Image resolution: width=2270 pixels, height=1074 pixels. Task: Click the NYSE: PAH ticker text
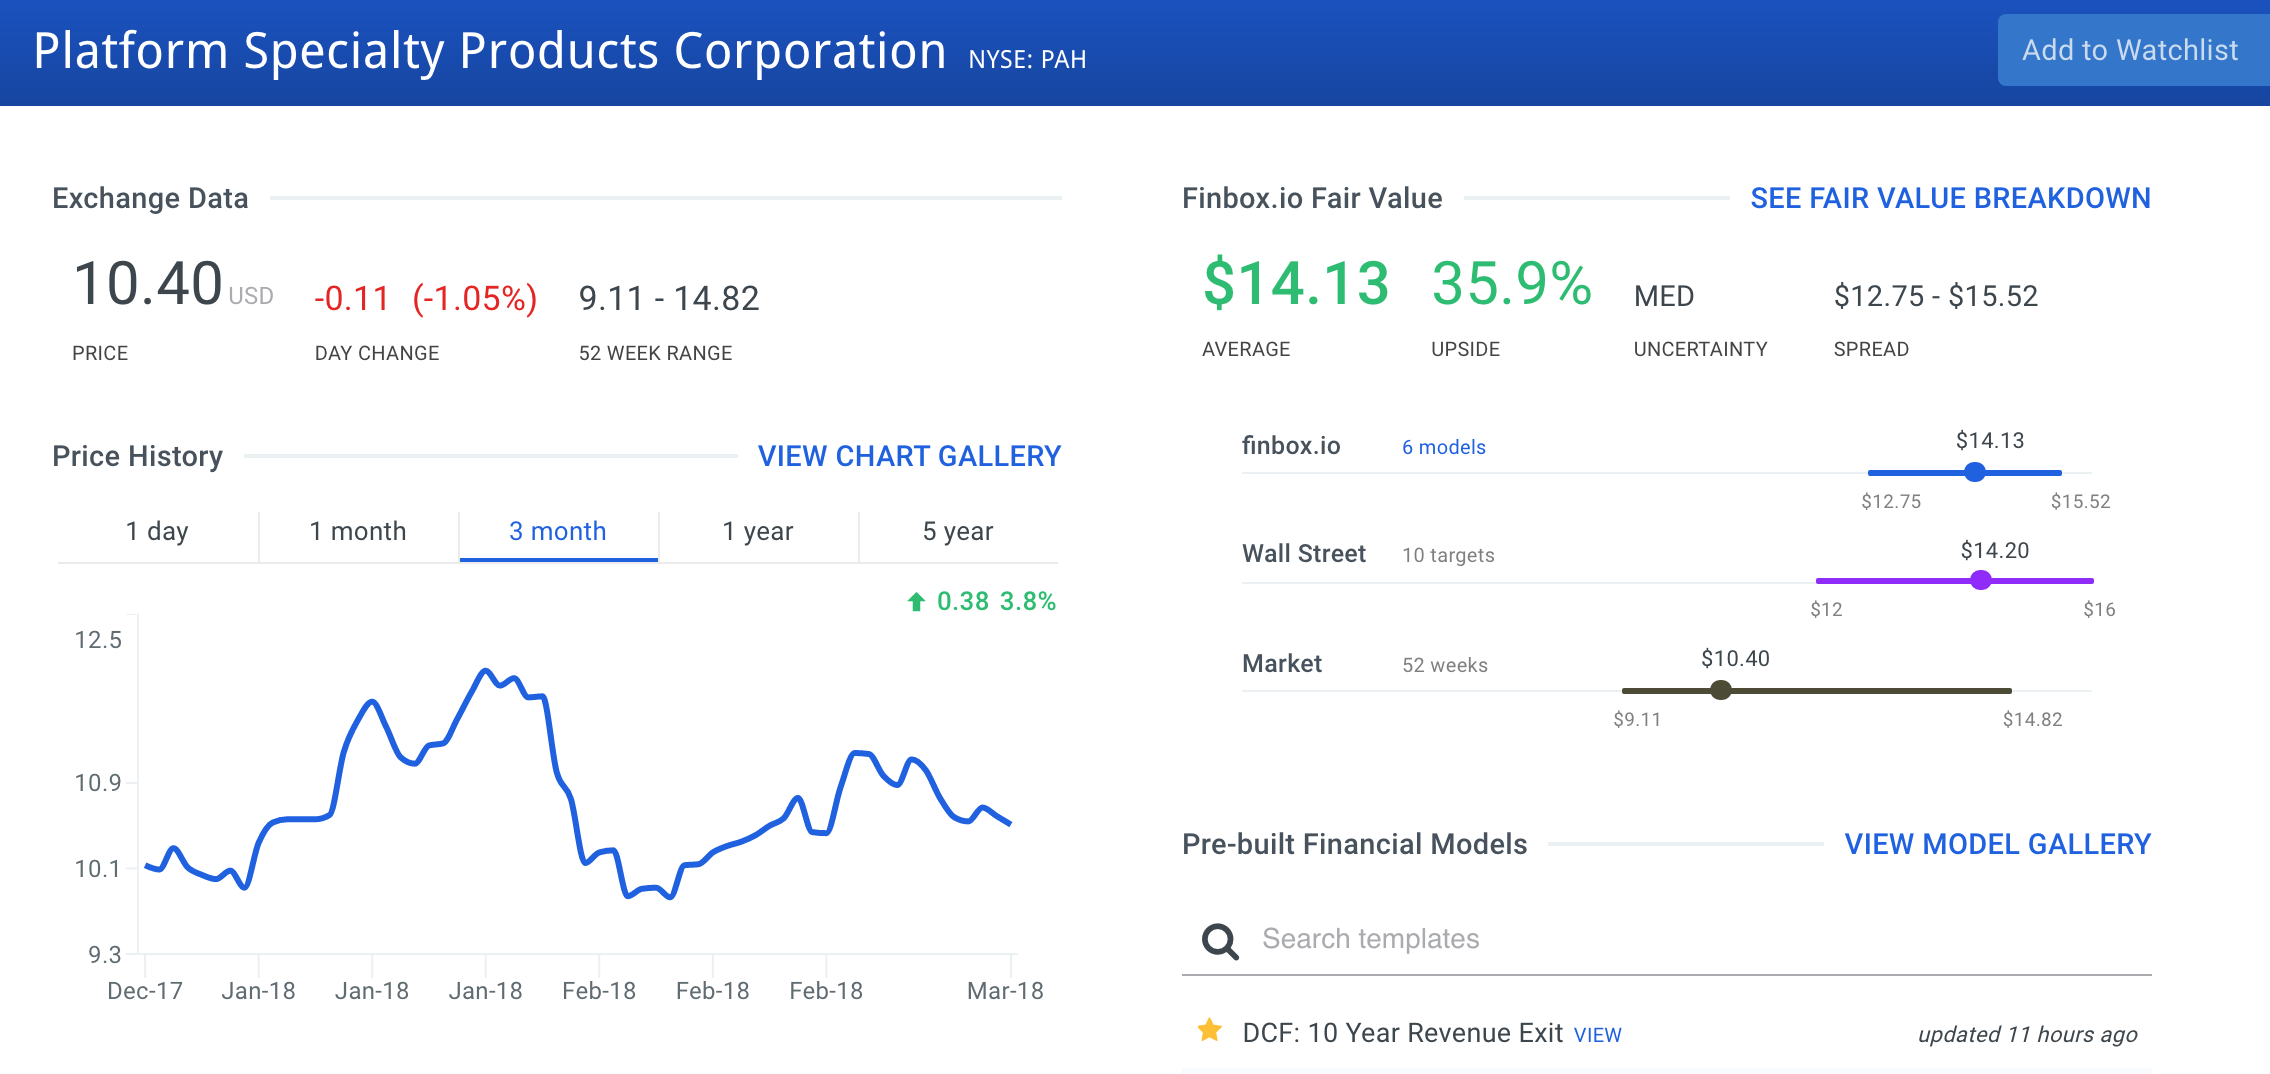tap(1027, 60)
